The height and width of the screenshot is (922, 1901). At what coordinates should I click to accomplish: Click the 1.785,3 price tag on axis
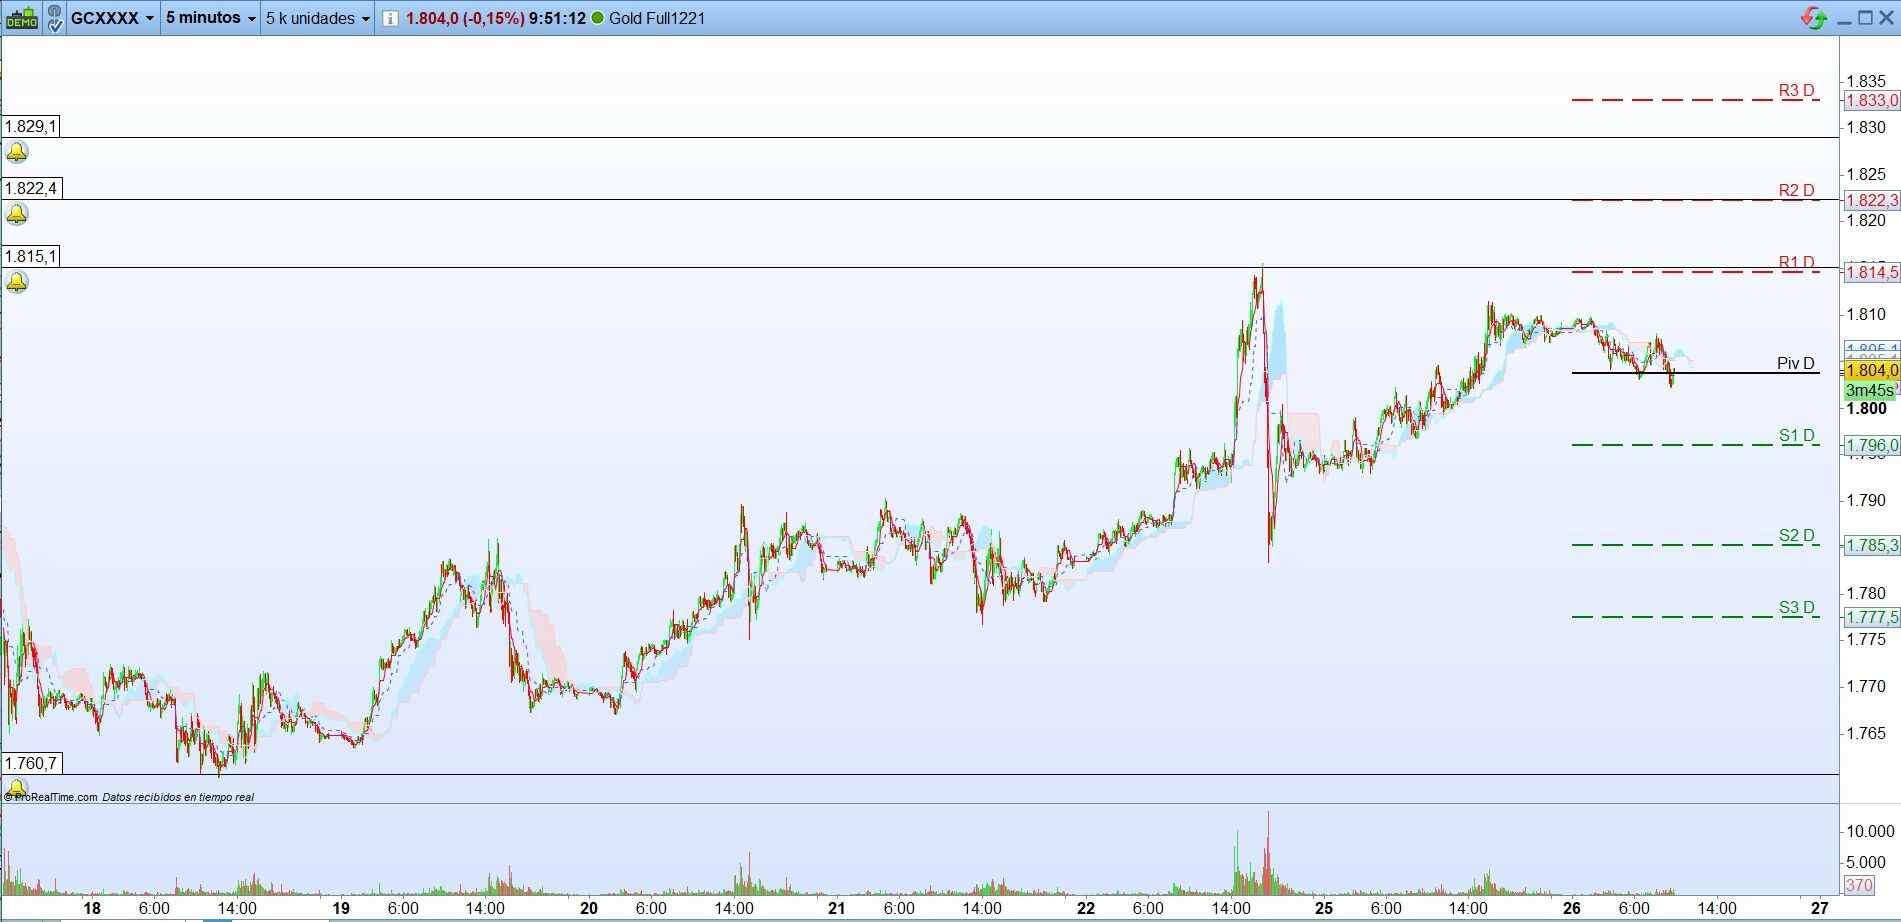click(1871, 545)
